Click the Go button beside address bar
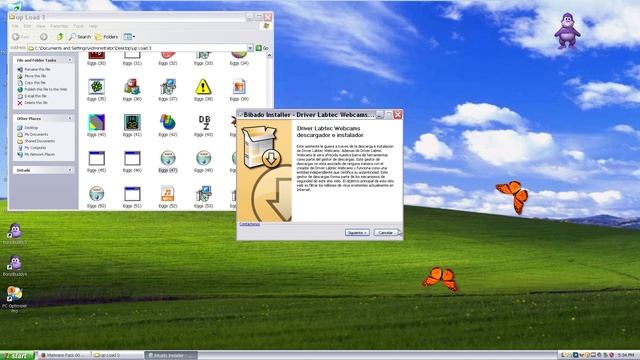 pos(262,48)
